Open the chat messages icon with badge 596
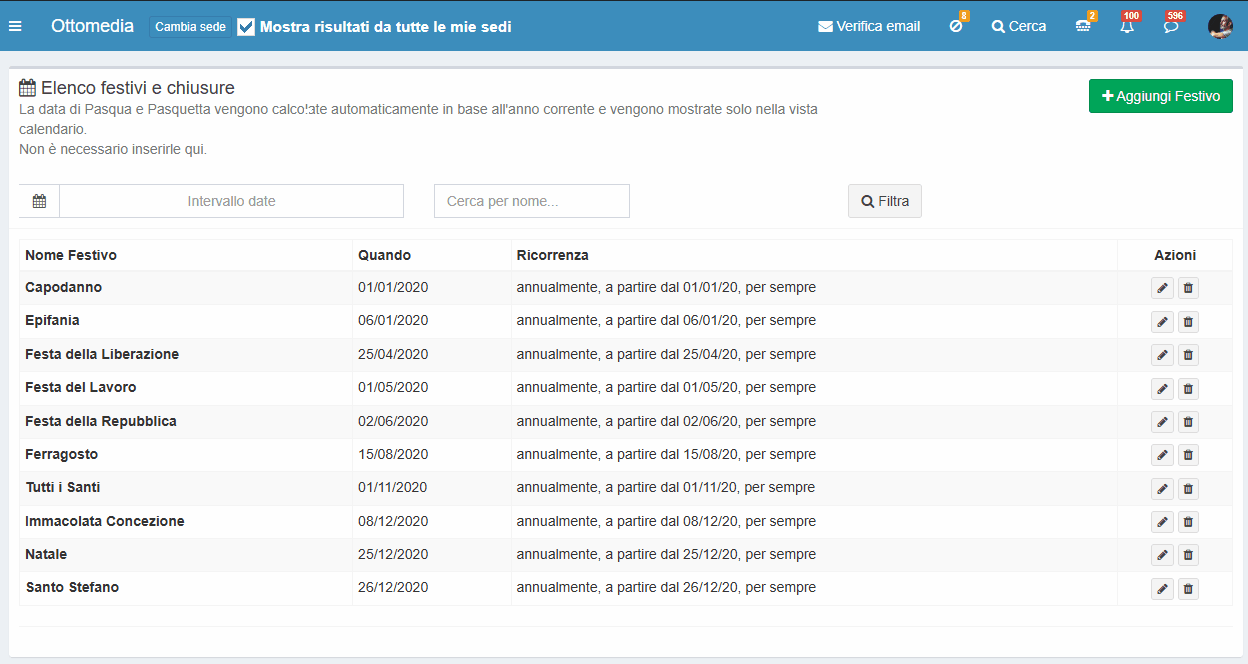This screenshot has width=1248, height=664. [x=1171, y=27]
